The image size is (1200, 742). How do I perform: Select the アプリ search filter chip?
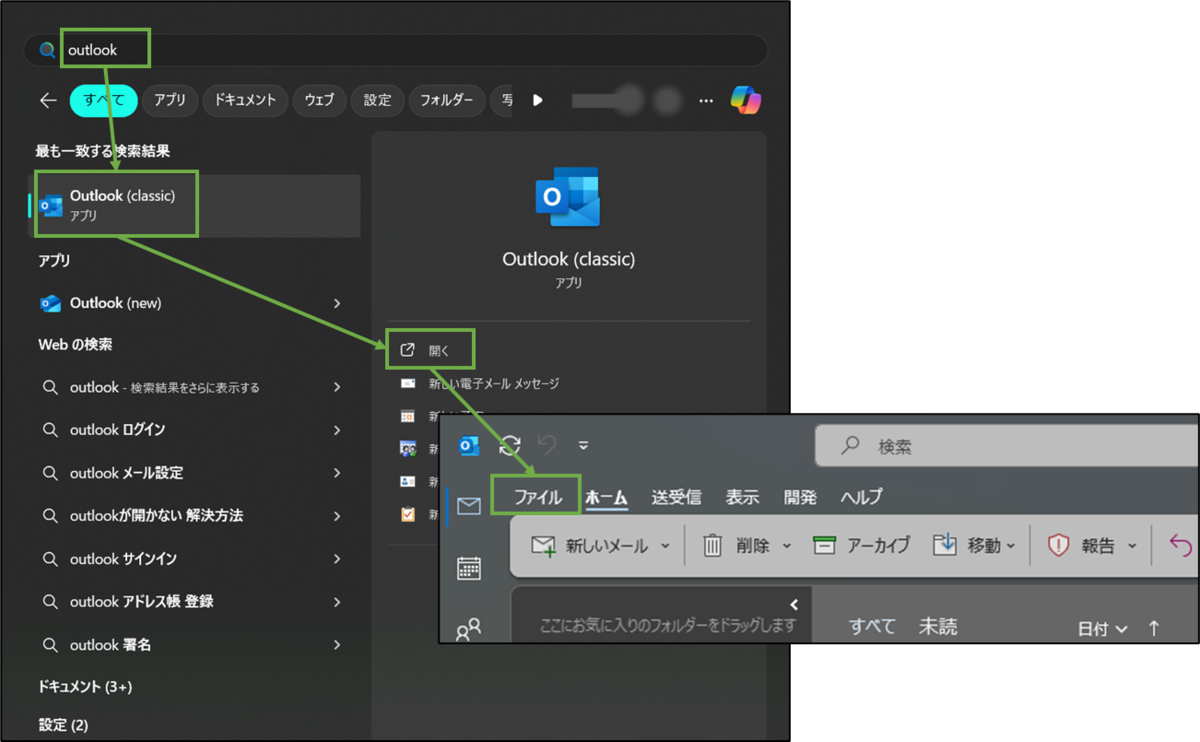point(170,100)
